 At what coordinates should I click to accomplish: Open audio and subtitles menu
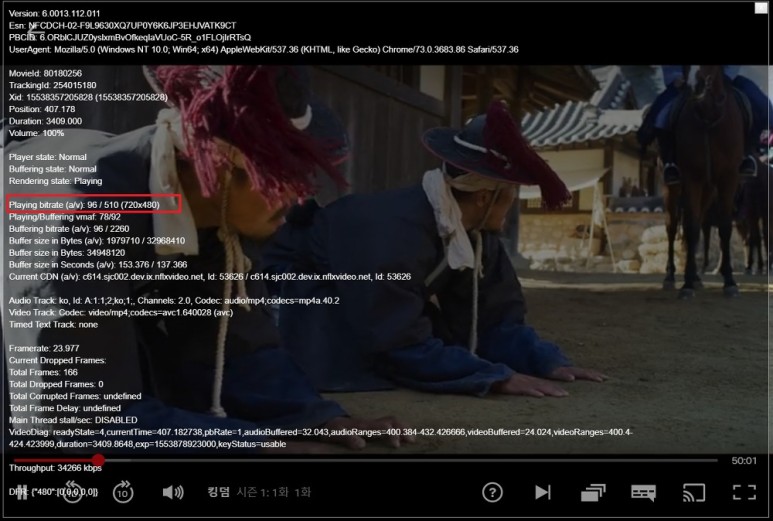pos(643,492)
